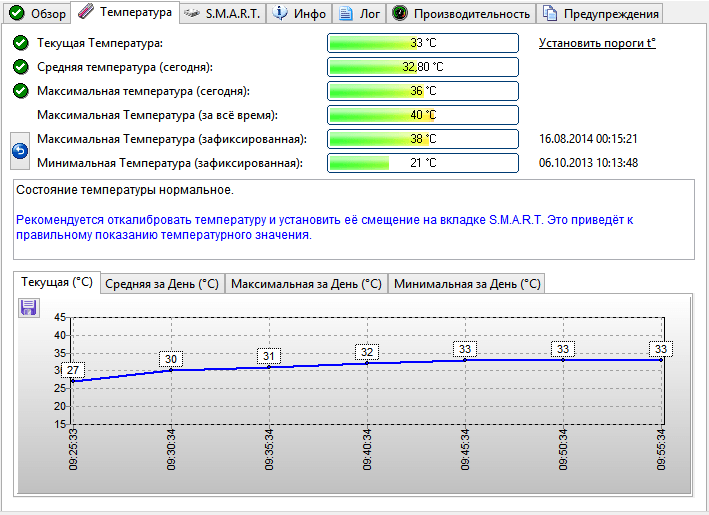The width and height of the screenshot is (709, 515).
Task: Click the chart data point labeled 31
Action: click(x=269, y=367)
